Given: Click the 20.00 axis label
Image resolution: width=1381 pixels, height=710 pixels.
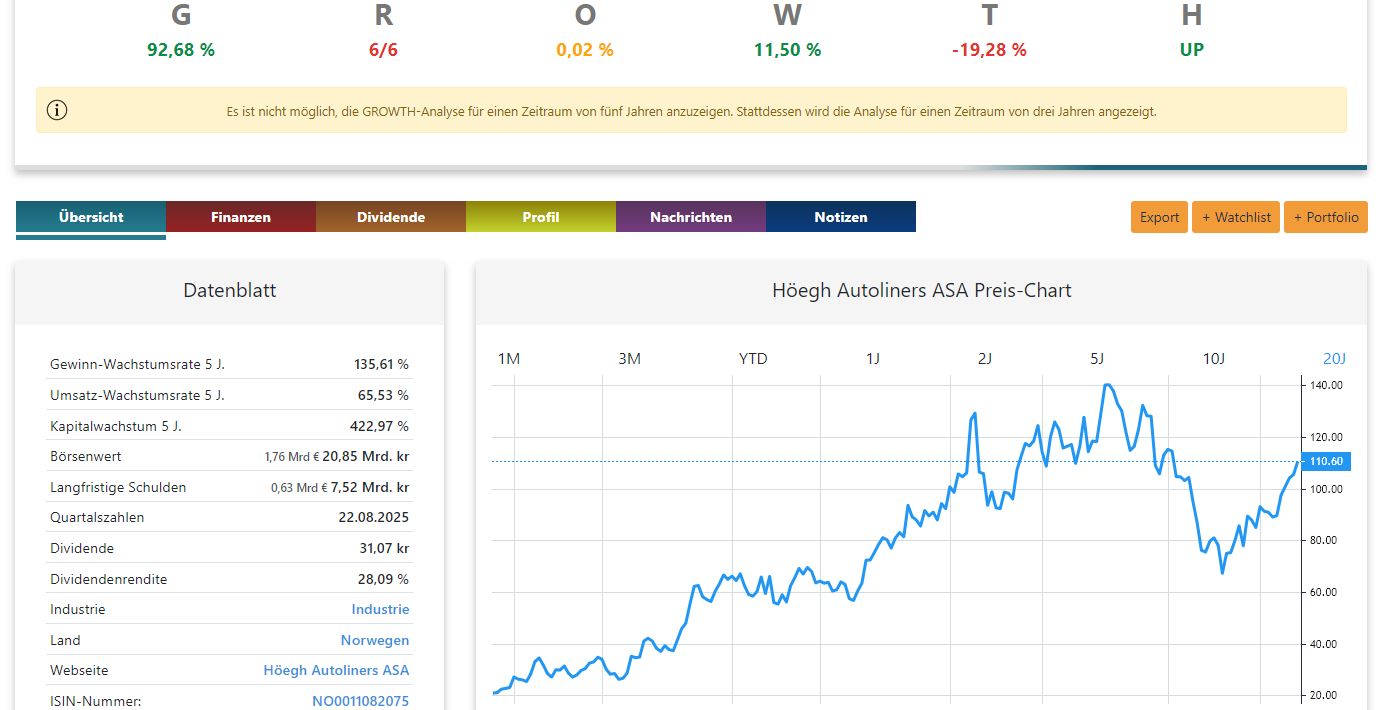Looking at the screenshot, I should point(1326,695).
